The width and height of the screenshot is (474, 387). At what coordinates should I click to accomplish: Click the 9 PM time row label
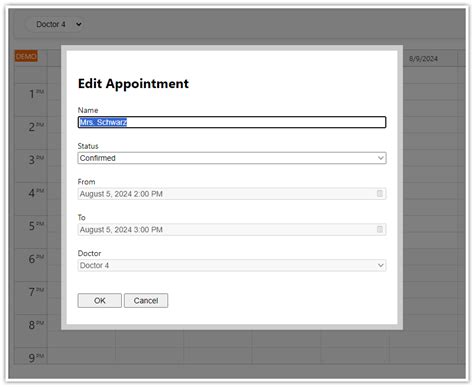pyautogui.click(x=36, y=358)
